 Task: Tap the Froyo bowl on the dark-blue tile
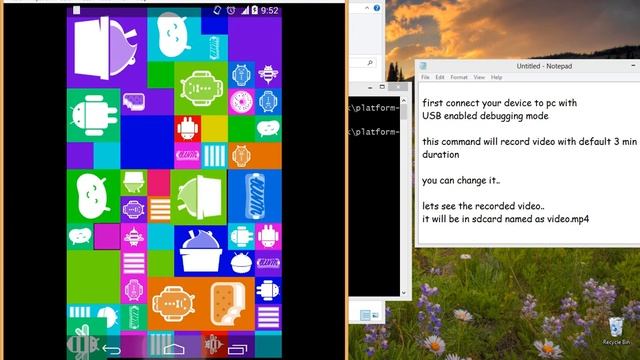coord(200,251)
